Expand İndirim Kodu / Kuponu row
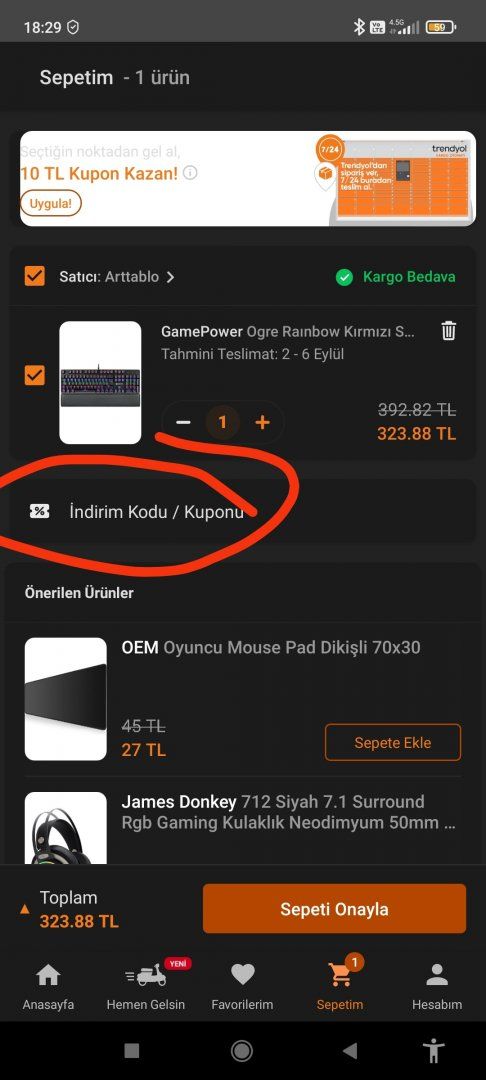This screenshot has width=486, height=1080. pyautogui.click(x=242, y=511)
